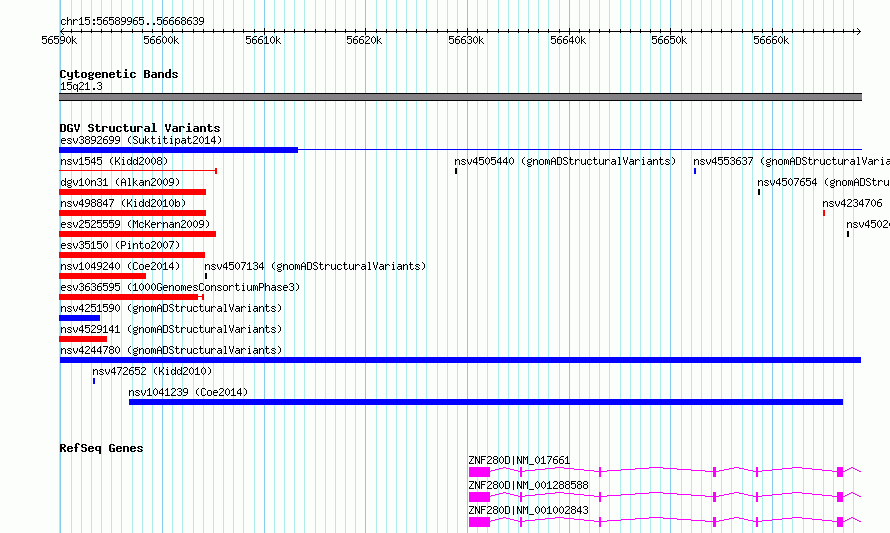Open nsv472652 (Kidd2010) label
890x533 pixels.
152,371
